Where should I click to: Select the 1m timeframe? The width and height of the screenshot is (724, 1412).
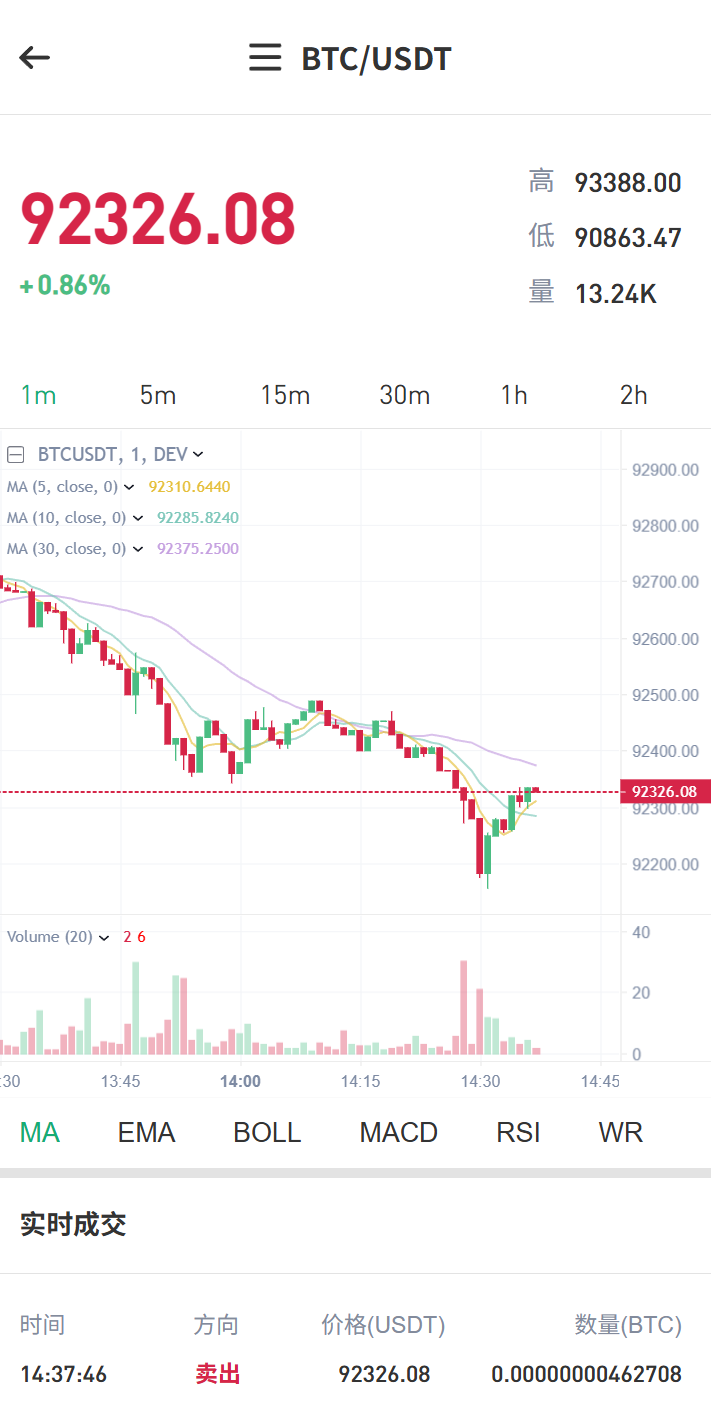[39, 395]
